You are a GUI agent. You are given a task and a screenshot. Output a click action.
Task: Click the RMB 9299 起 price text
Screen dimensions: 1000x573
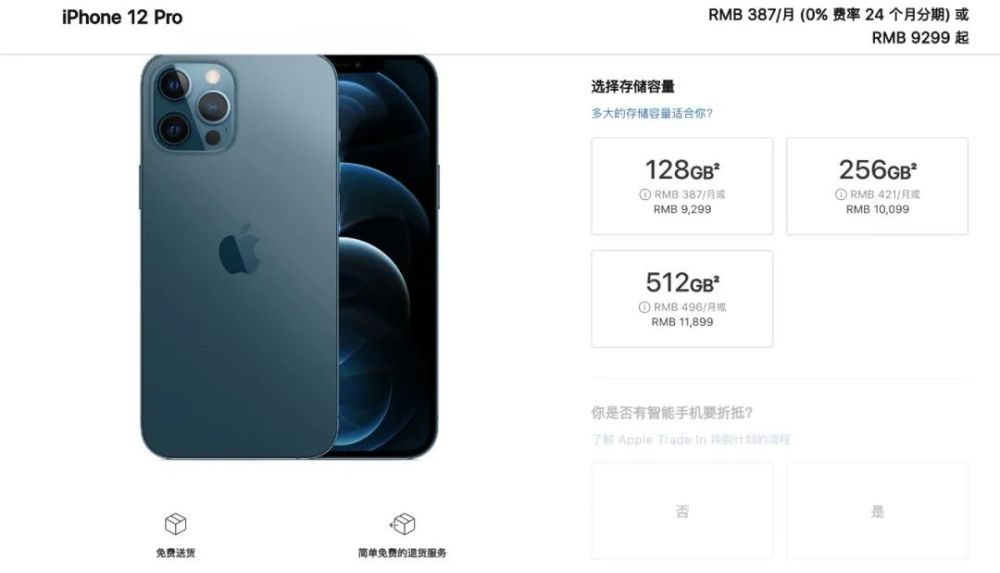pyautogui.click(x=920, y=38)
